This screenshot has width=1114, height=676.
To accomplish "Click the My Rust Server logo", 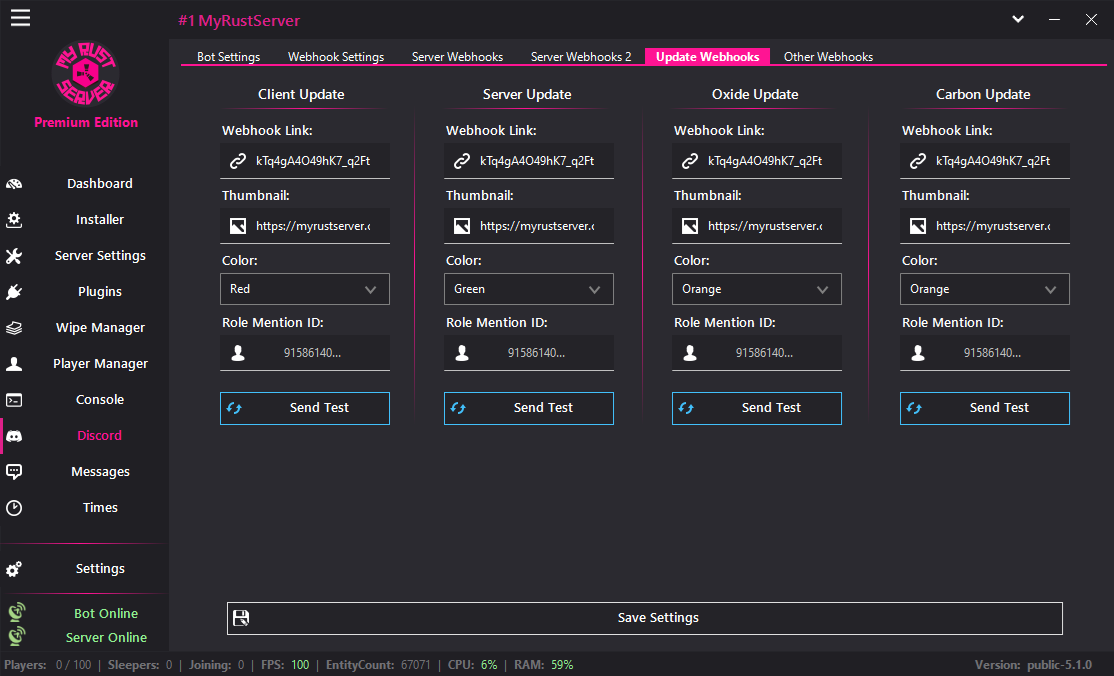I will coord(85,74).
